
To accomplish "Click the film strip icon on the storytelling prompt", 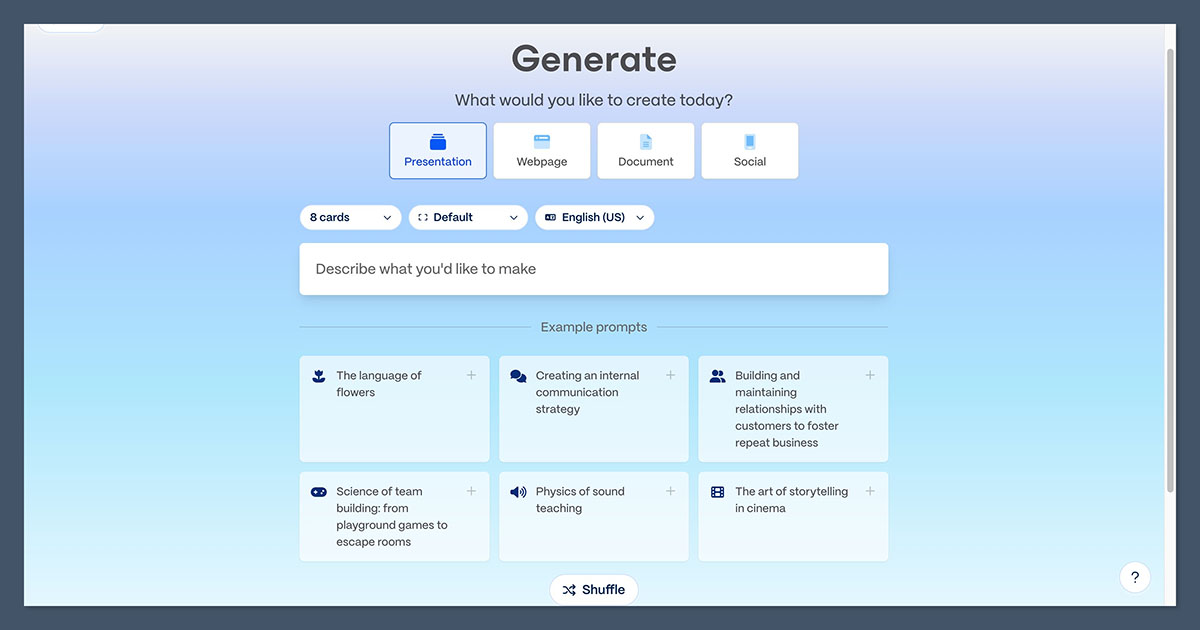I will point(716,491).
